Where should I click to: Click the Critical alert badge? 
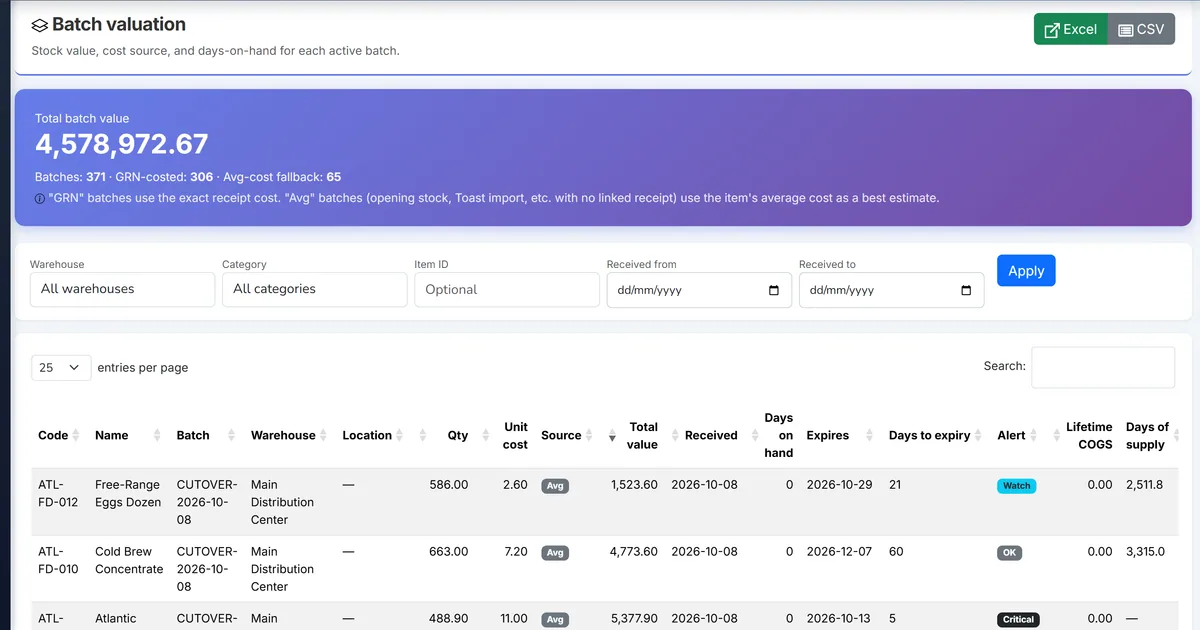click(1018, 619)
